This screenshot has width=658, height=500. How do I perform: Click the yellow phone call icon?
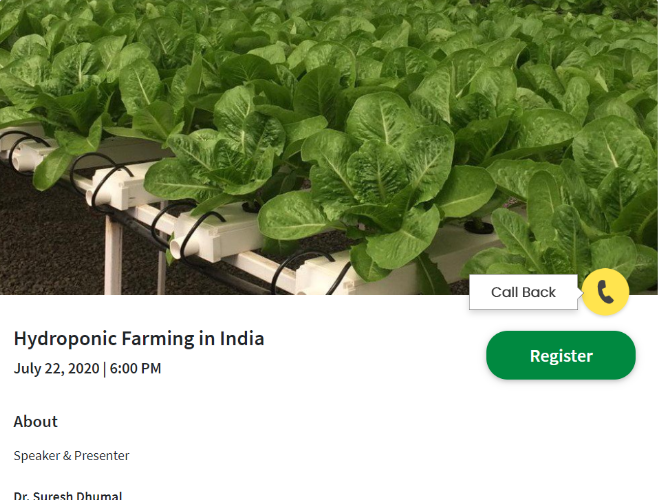(x=605, y=292)
